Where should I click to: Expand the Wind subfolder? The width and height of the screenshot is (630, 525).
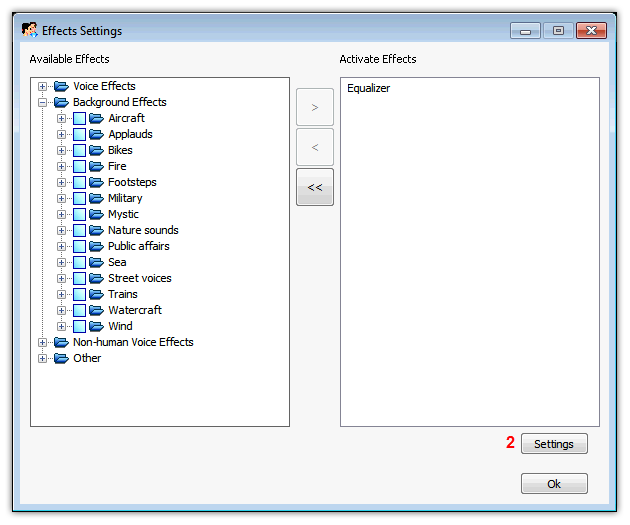coord(61,327)
